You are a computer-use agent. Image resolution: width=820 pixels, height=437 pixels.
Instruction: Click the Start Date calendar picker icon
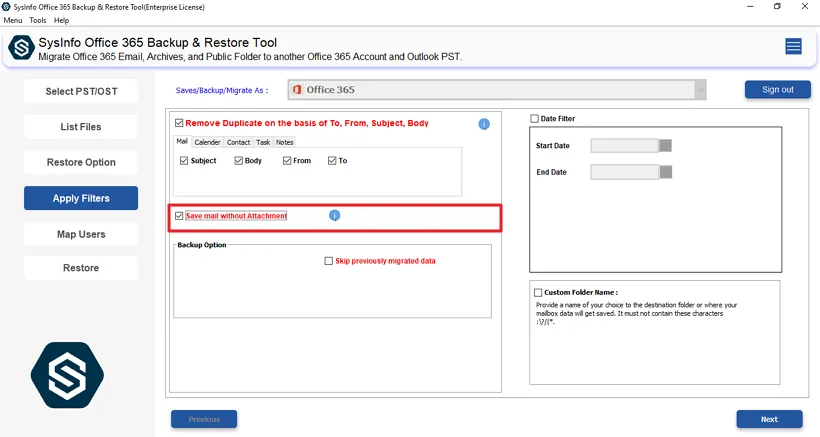coord(666,146)
